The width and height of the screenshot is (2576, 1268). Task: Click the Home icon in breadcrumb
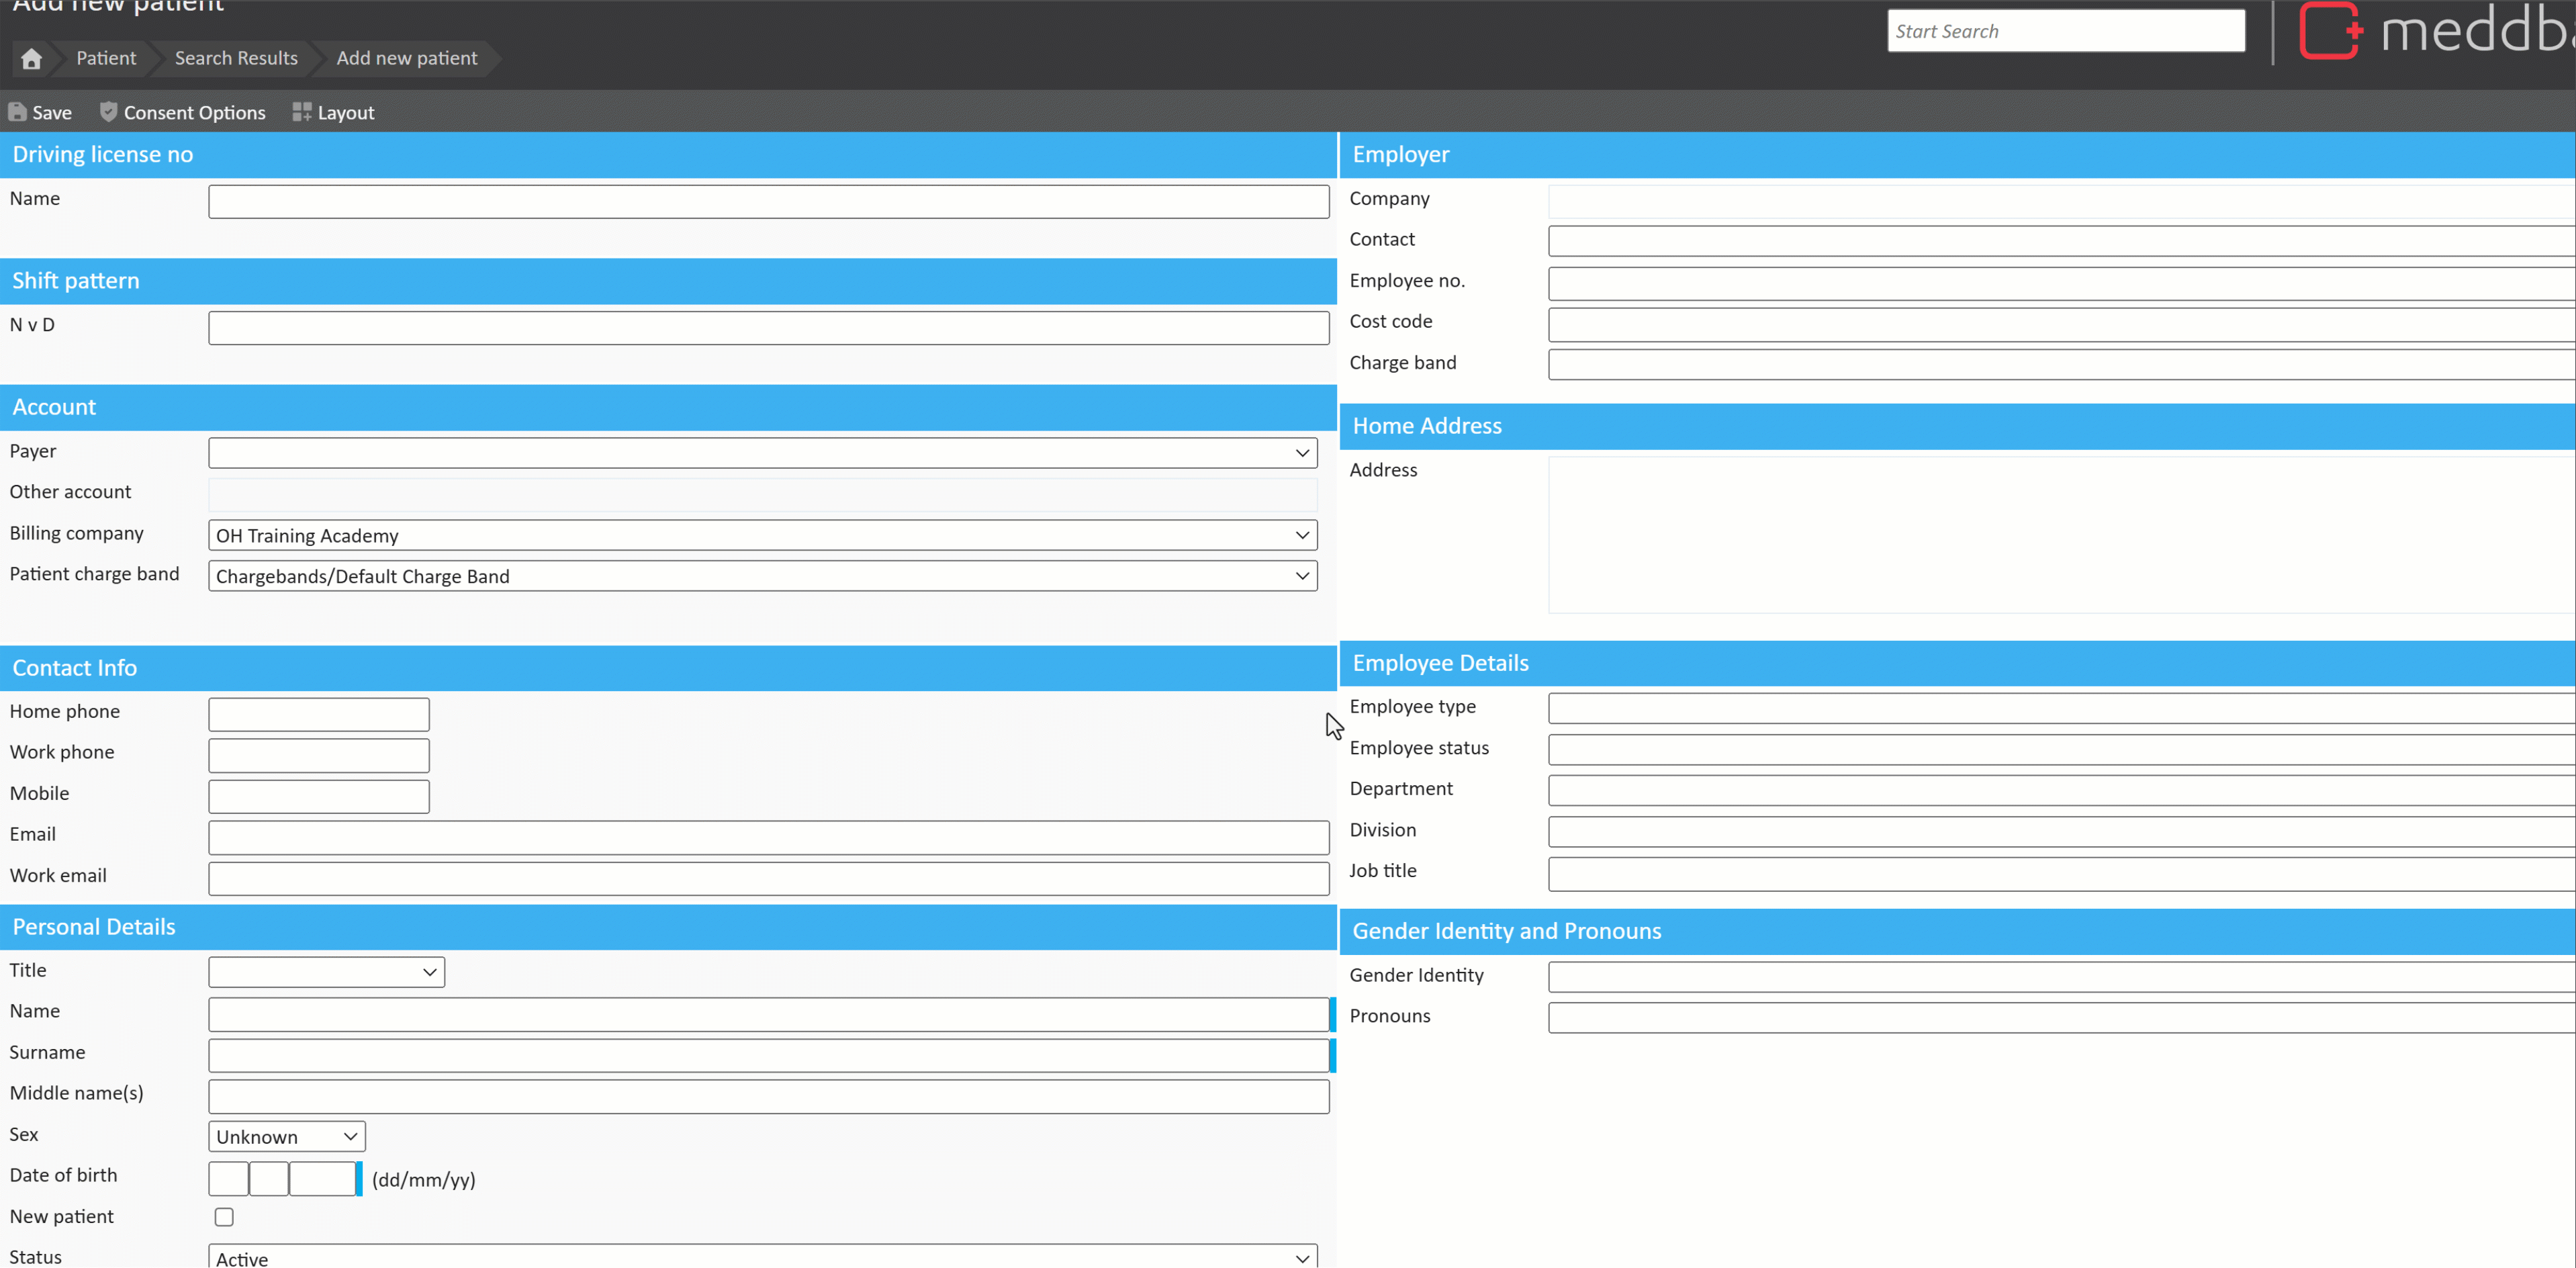[x=31, y=58]
